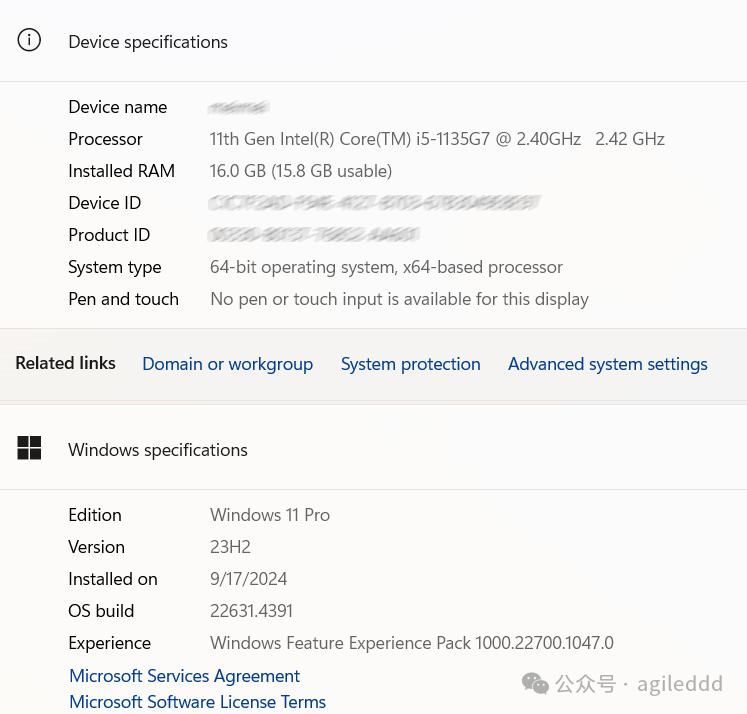The height and width of the screenshot is (714, 747).
Task: Click the Windows specifications heading
Action: [x=158, y=450]
